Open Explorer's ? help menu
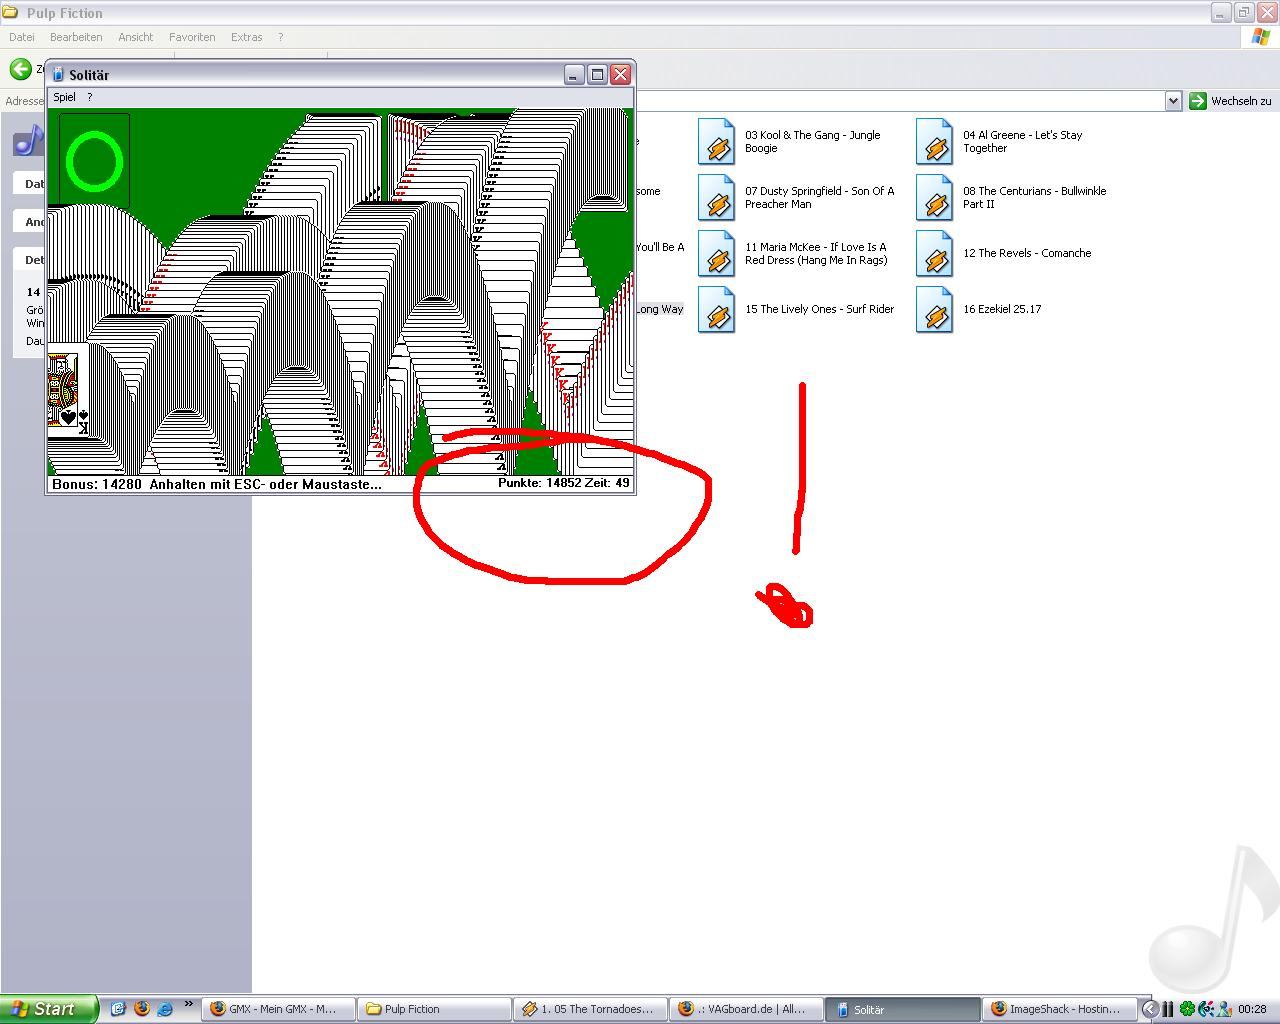This screenshot has height=1024, width=1280. [x=280, y=37]
